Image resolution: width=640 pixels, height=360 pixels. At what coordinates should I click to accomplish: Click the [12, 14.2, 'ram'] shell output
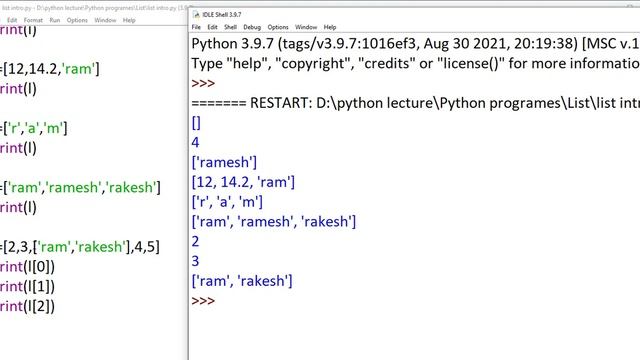(243, 182)
